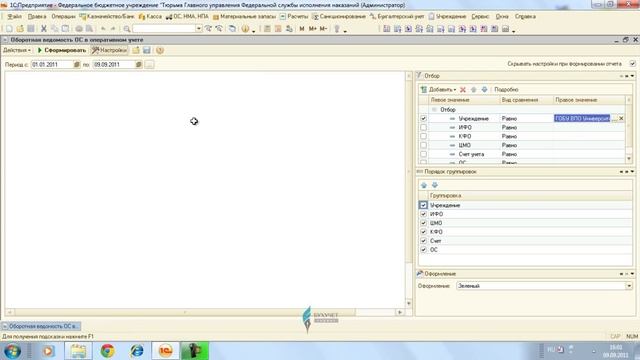Image resolution: width=640 pixels, height=360 pixels.
Task: Click the Cut scissors toolbar icon
Action: [44, 29]
